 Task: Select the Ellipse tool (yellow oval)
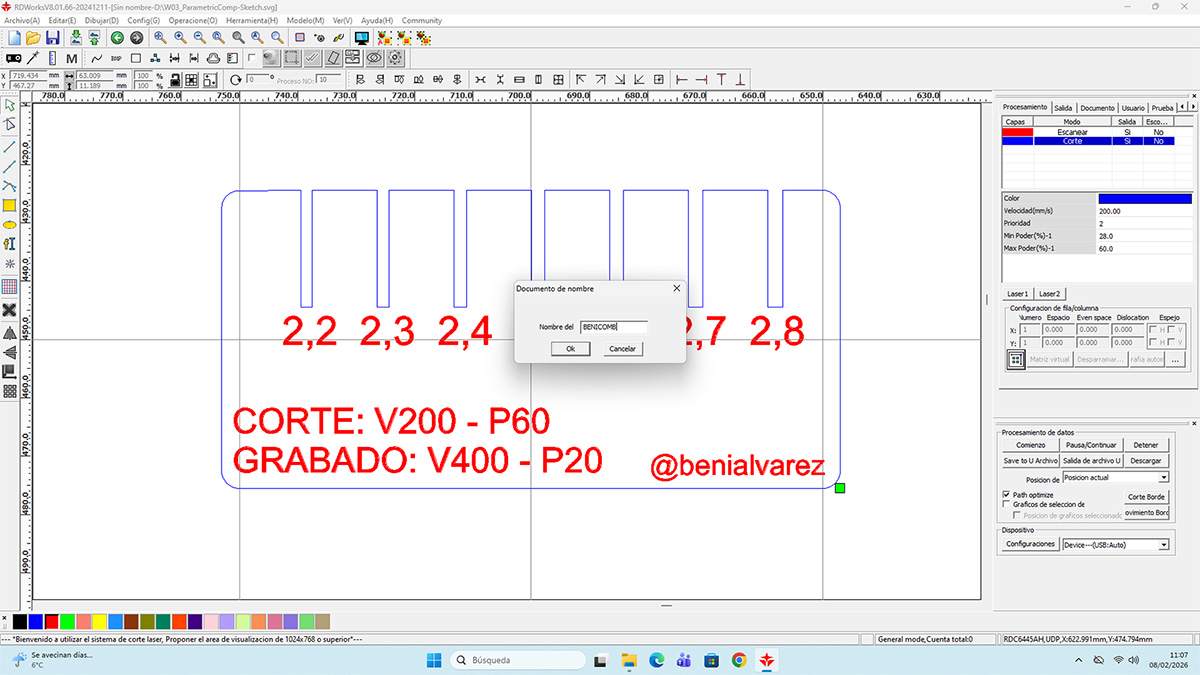(x=9, y=225)
